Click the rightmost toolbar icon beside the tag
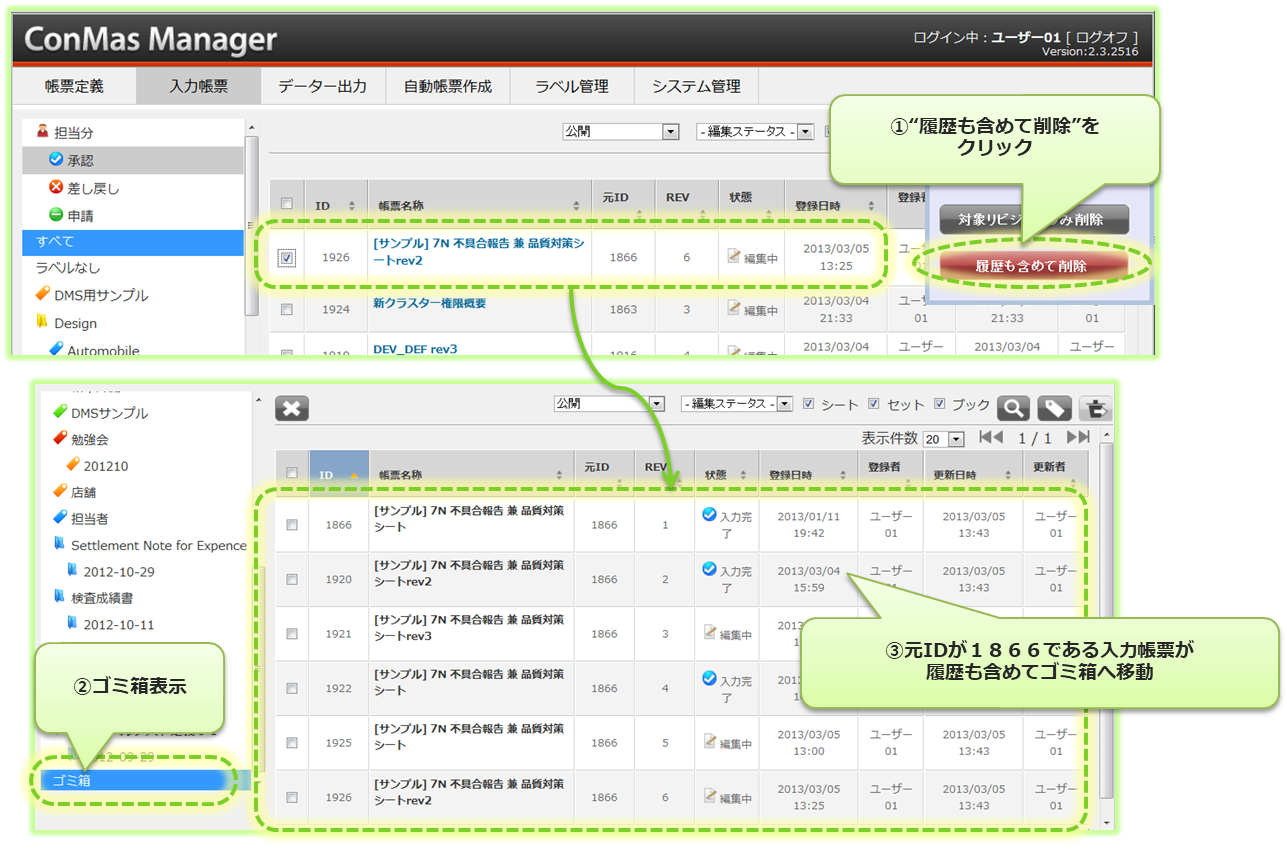 pos(1096,408)
